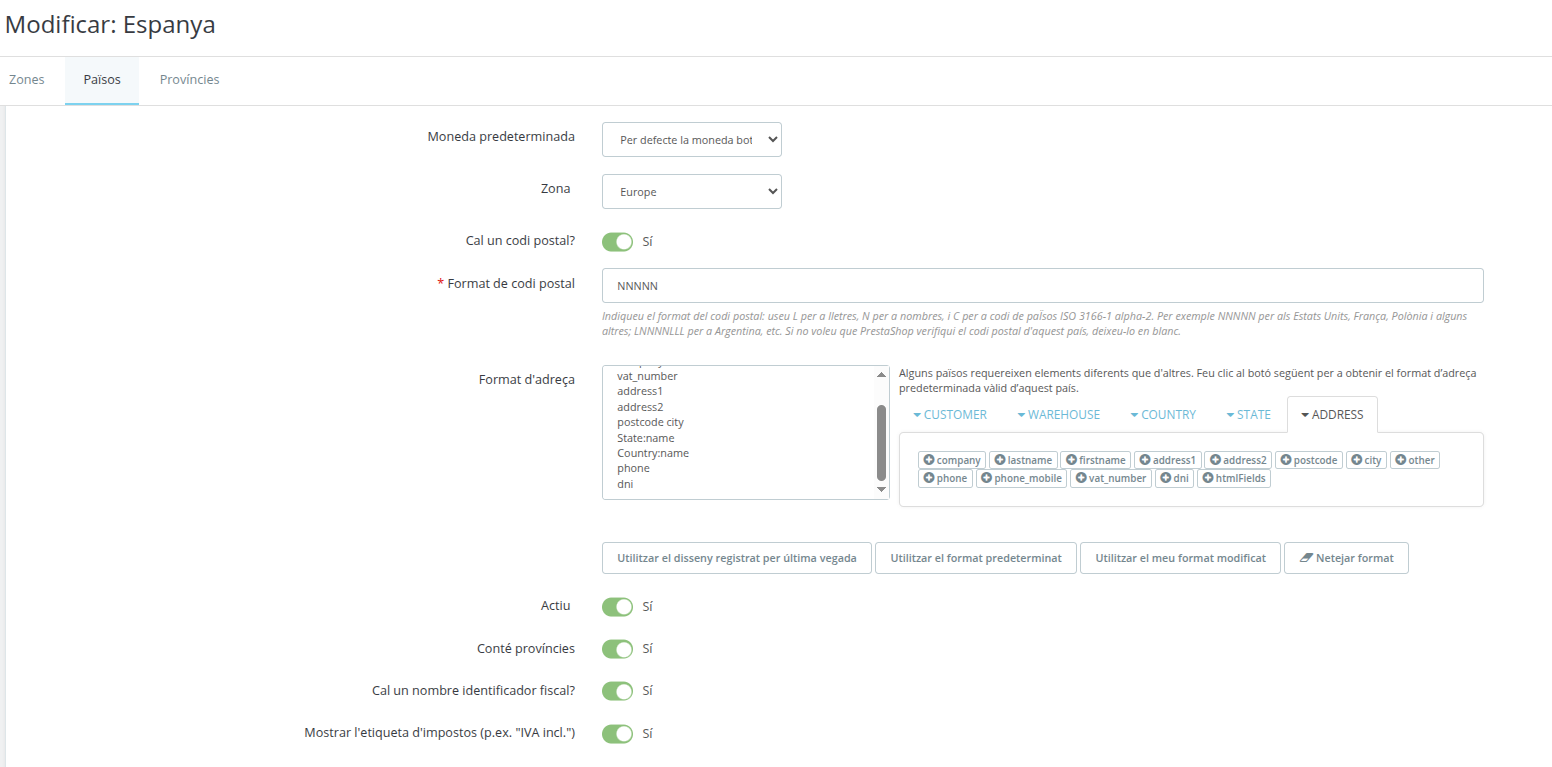The width and height of the screenshot is (1552, 767).
Task: Click the plus icon on vat_number tag
Action: tap(1081, 478)
